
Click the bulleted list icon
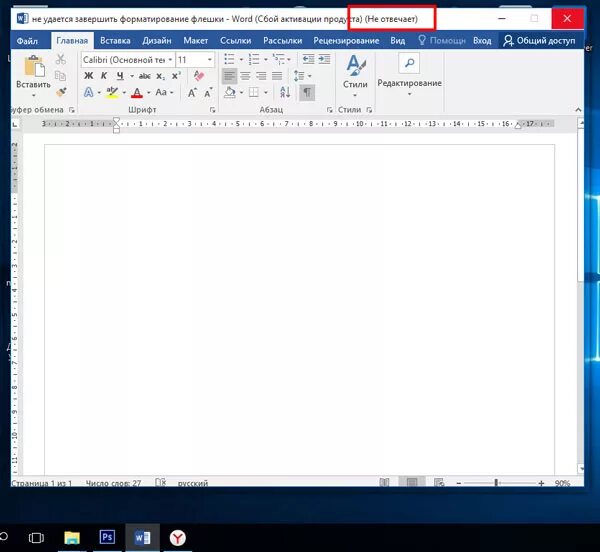tap(229, 59)
